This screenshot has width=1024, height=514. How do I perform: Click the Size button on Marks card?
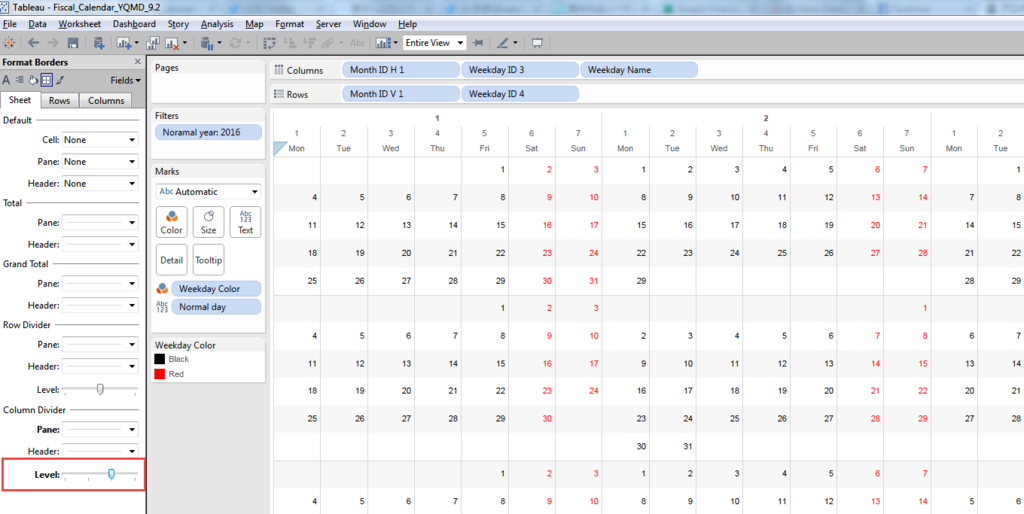click(208, 222)
